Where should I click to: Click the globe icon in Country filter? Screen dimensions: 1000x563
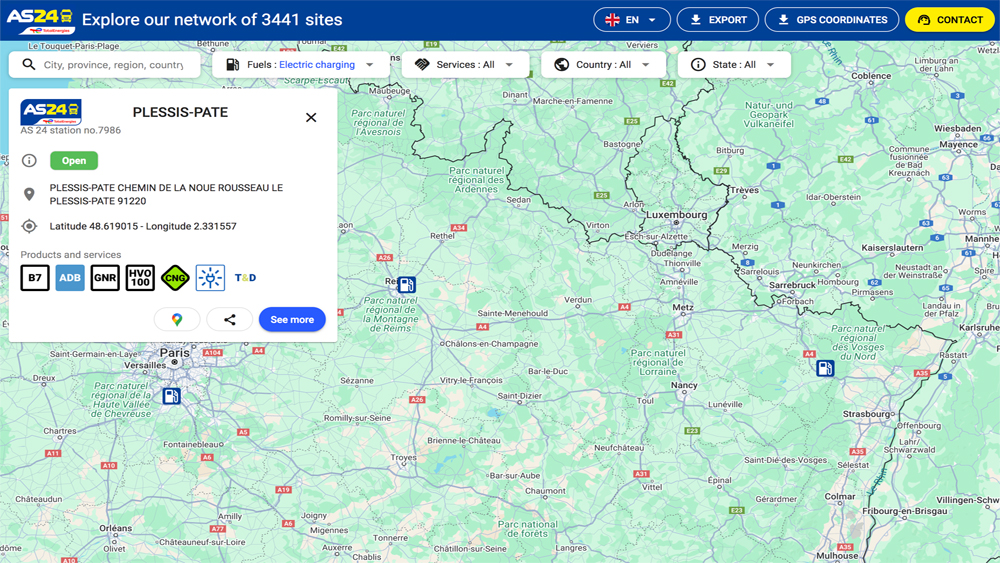(x=562, y=64)
